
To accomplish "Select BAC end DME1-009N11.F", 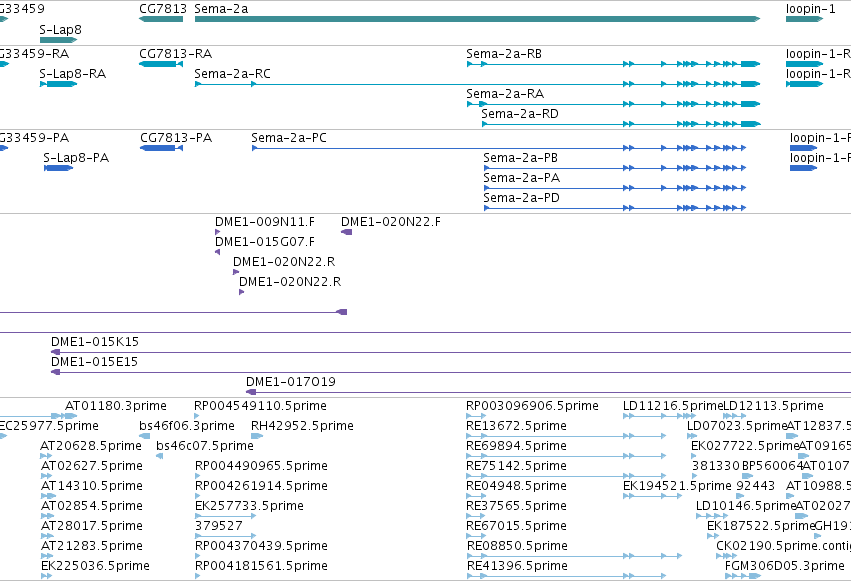I will (218, 232).
